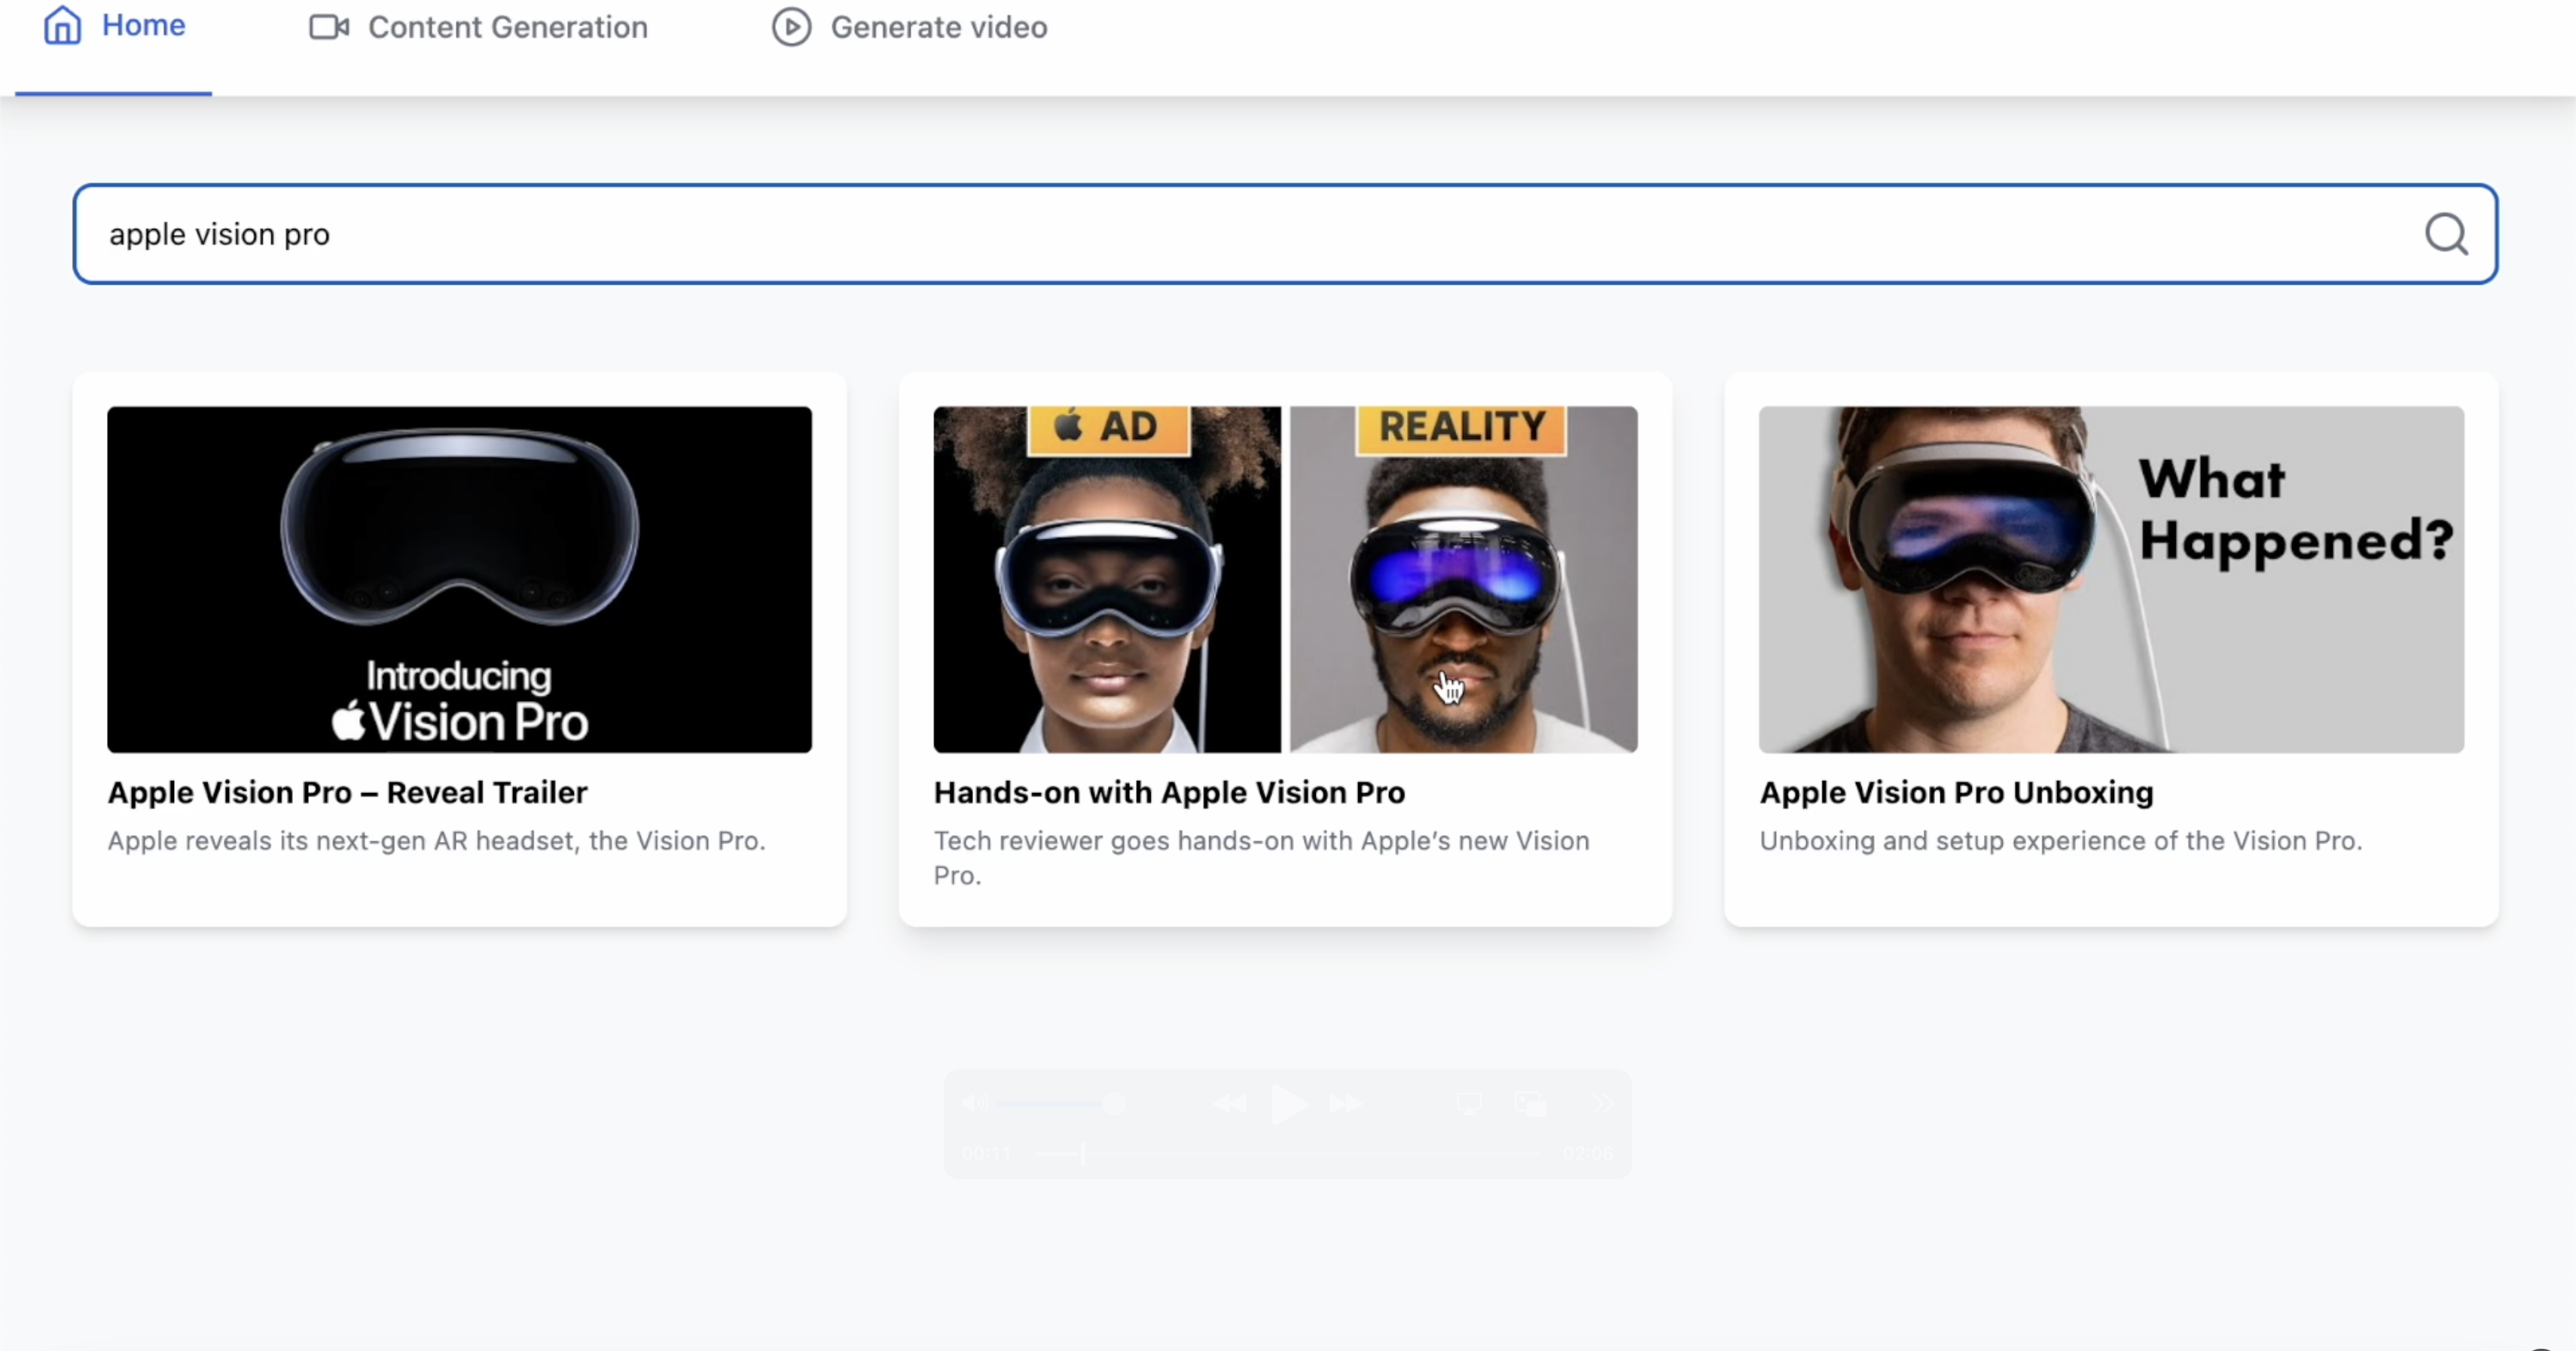2576x1351 pixels.
Task: Click the playback progress bar near 00:11
Action: point(1083,1153)
